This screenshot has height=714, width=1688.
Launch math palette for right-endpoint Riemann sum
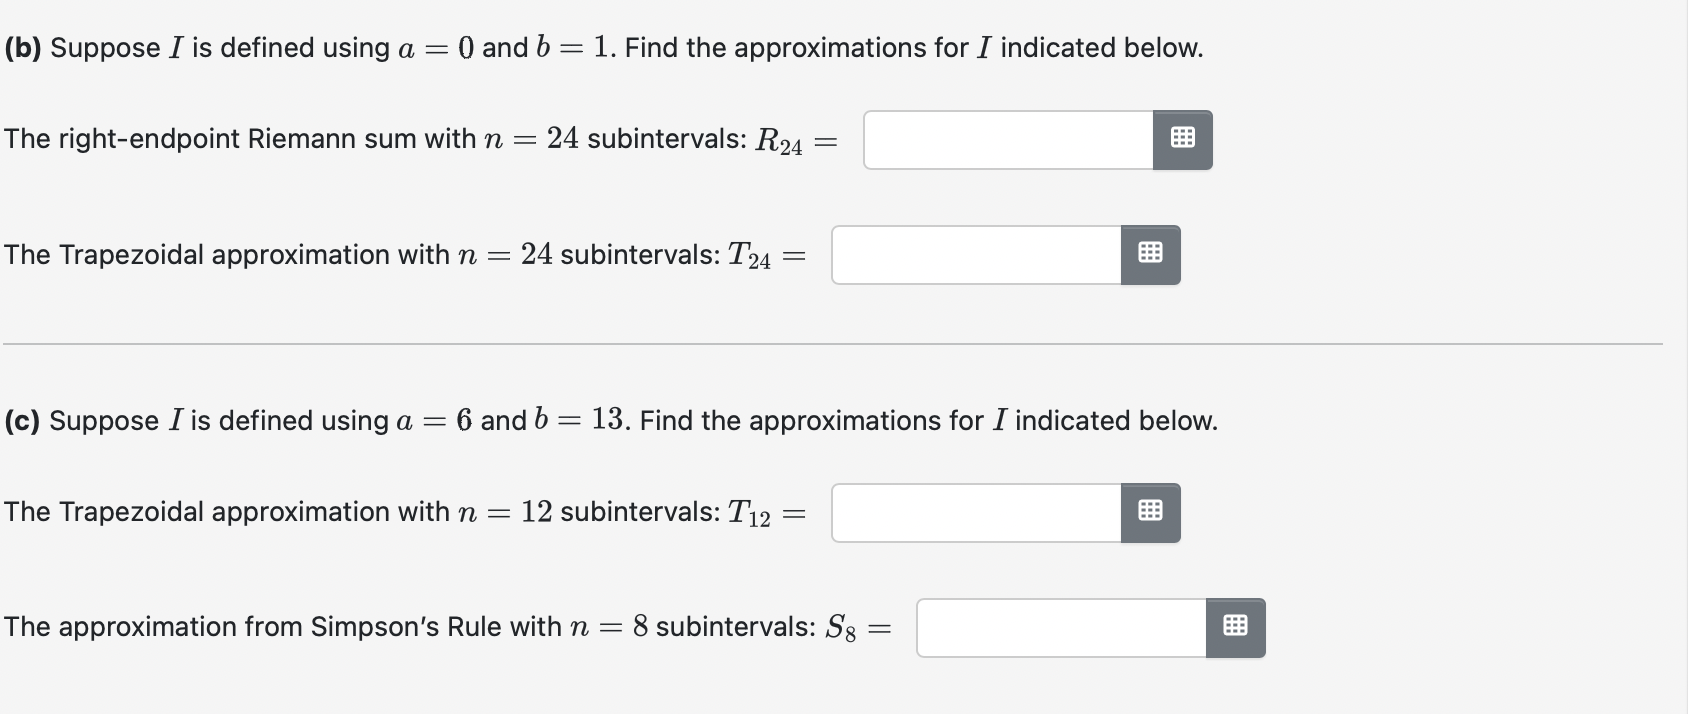1183,140
